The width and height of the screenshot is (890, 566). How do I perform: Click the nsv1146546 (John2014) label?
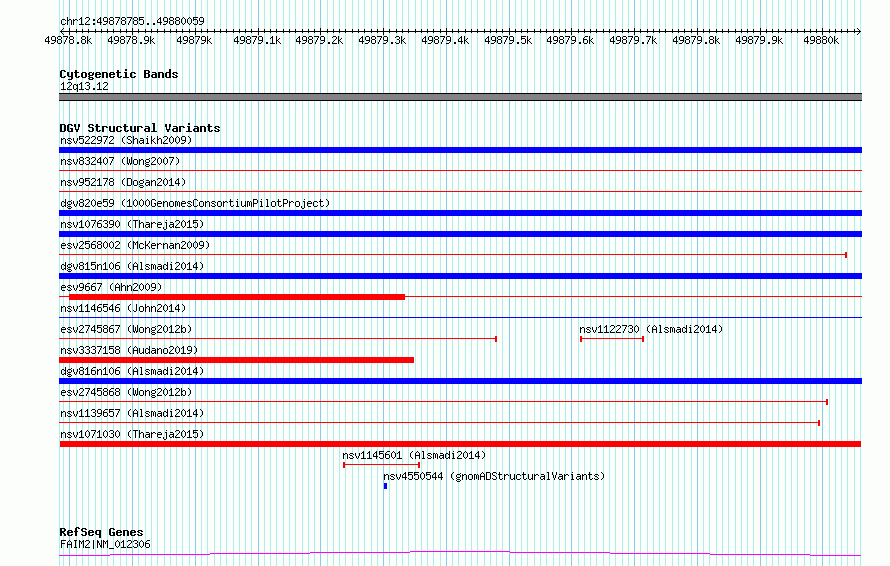click(123, 308)
